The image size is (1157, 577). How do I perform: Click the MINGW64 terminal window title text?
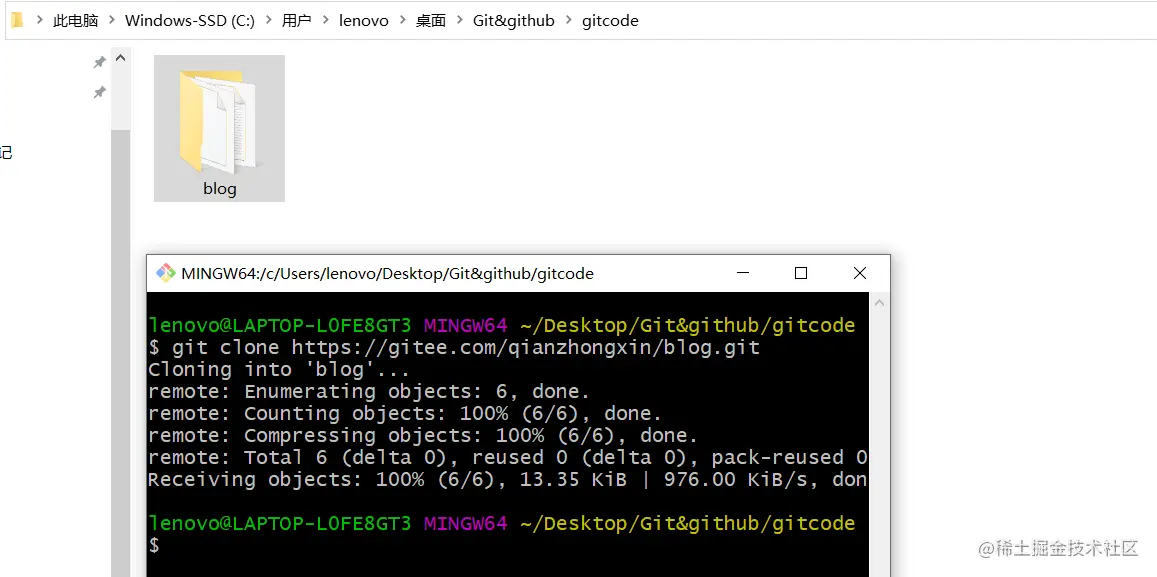tap(387, 274)
